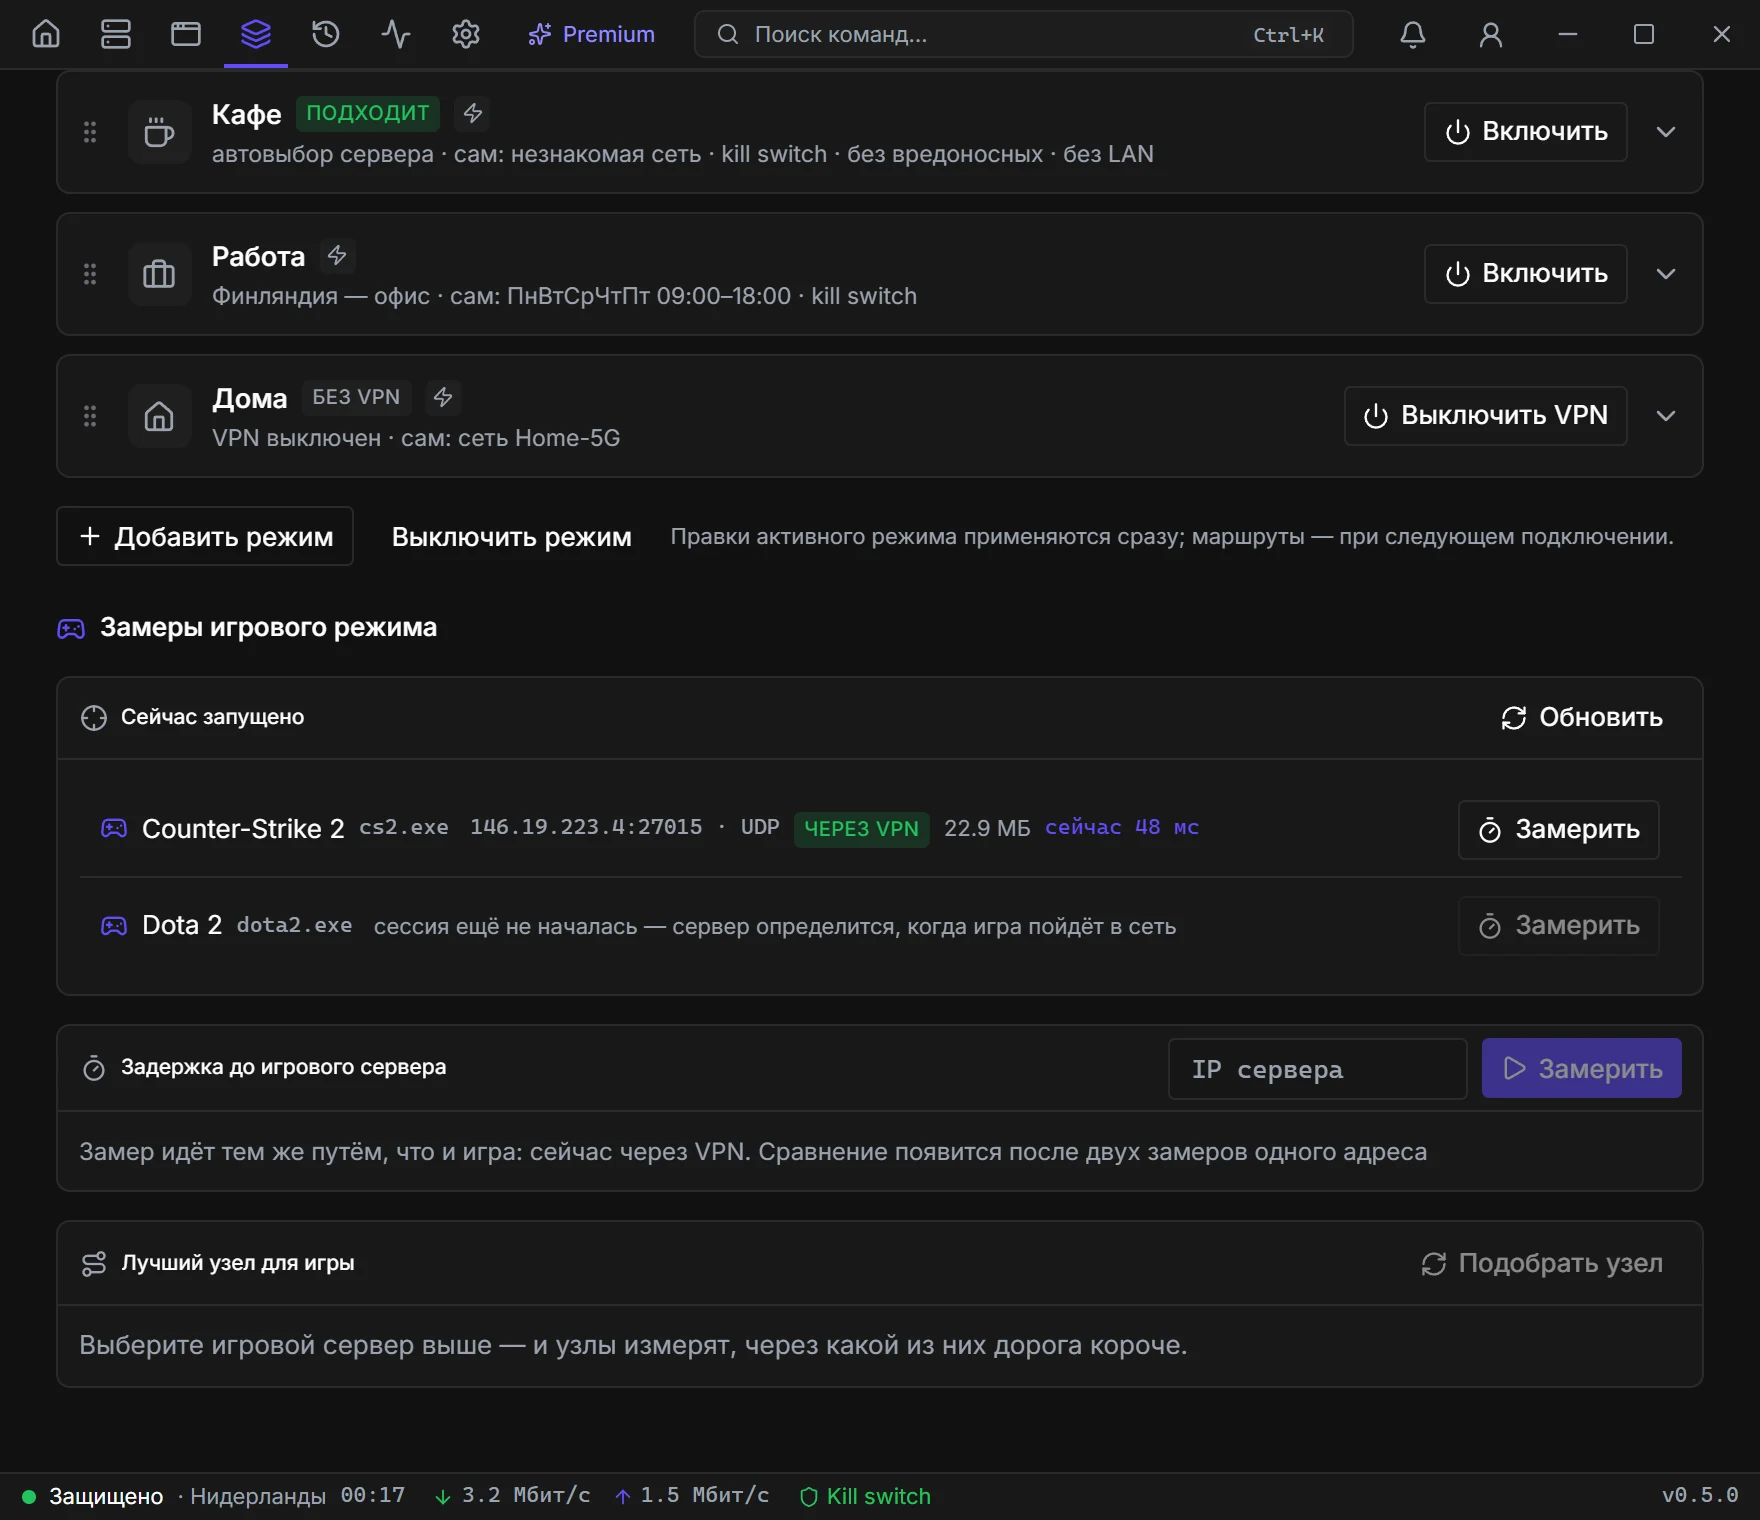Click the briefcase icon of Работа
1760x1520 pixels.
159,274
